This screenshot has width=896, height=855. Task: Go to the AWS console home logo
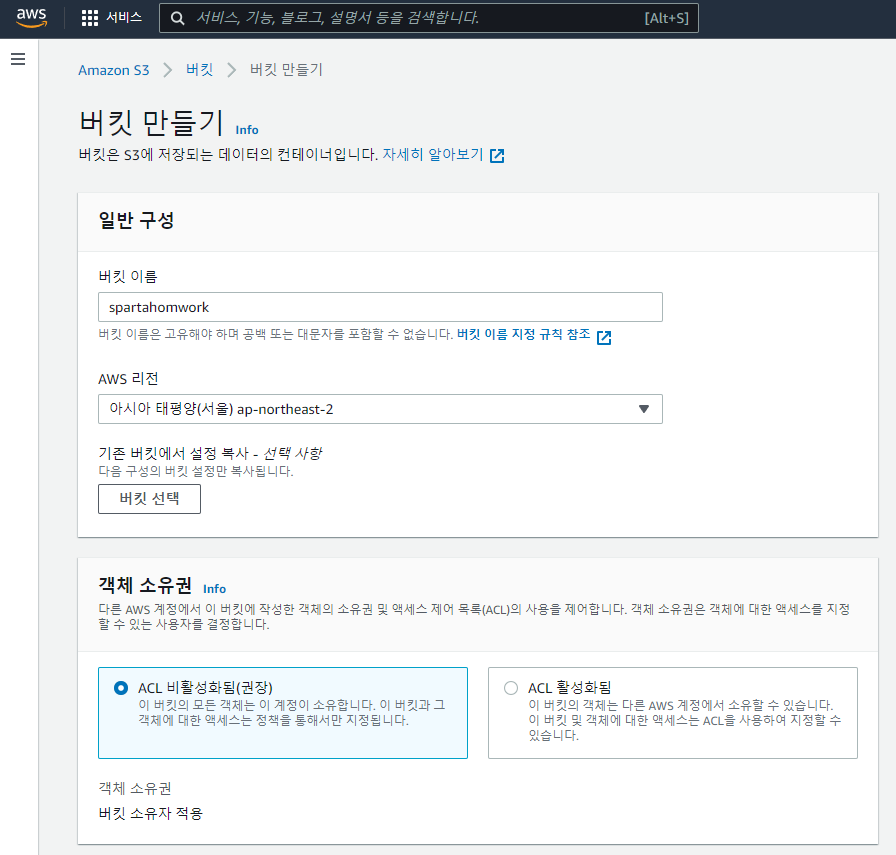(31, 18)
